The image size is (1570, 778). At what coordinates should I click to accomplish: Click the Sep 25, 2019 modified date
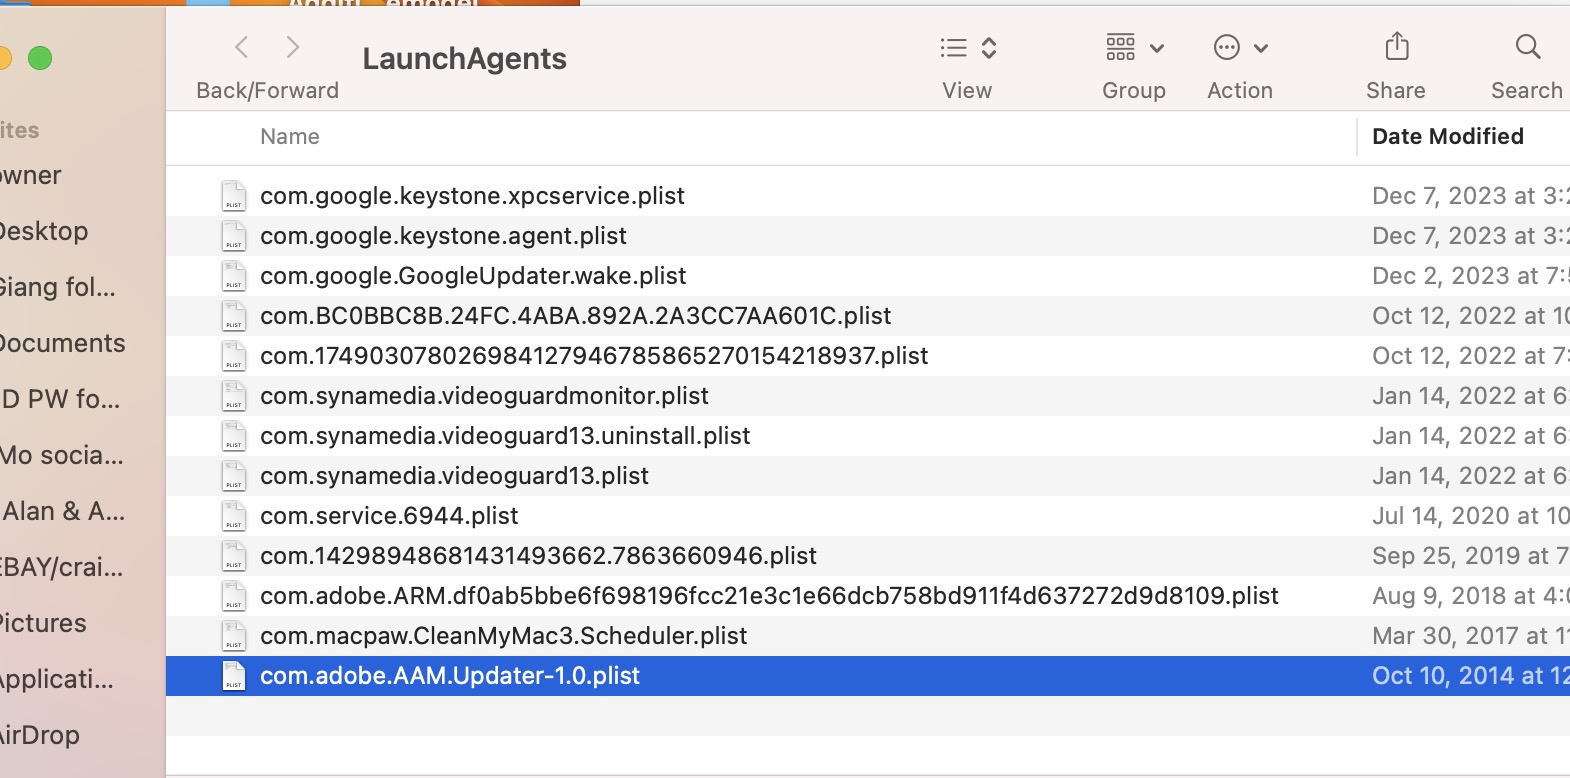1470,556
